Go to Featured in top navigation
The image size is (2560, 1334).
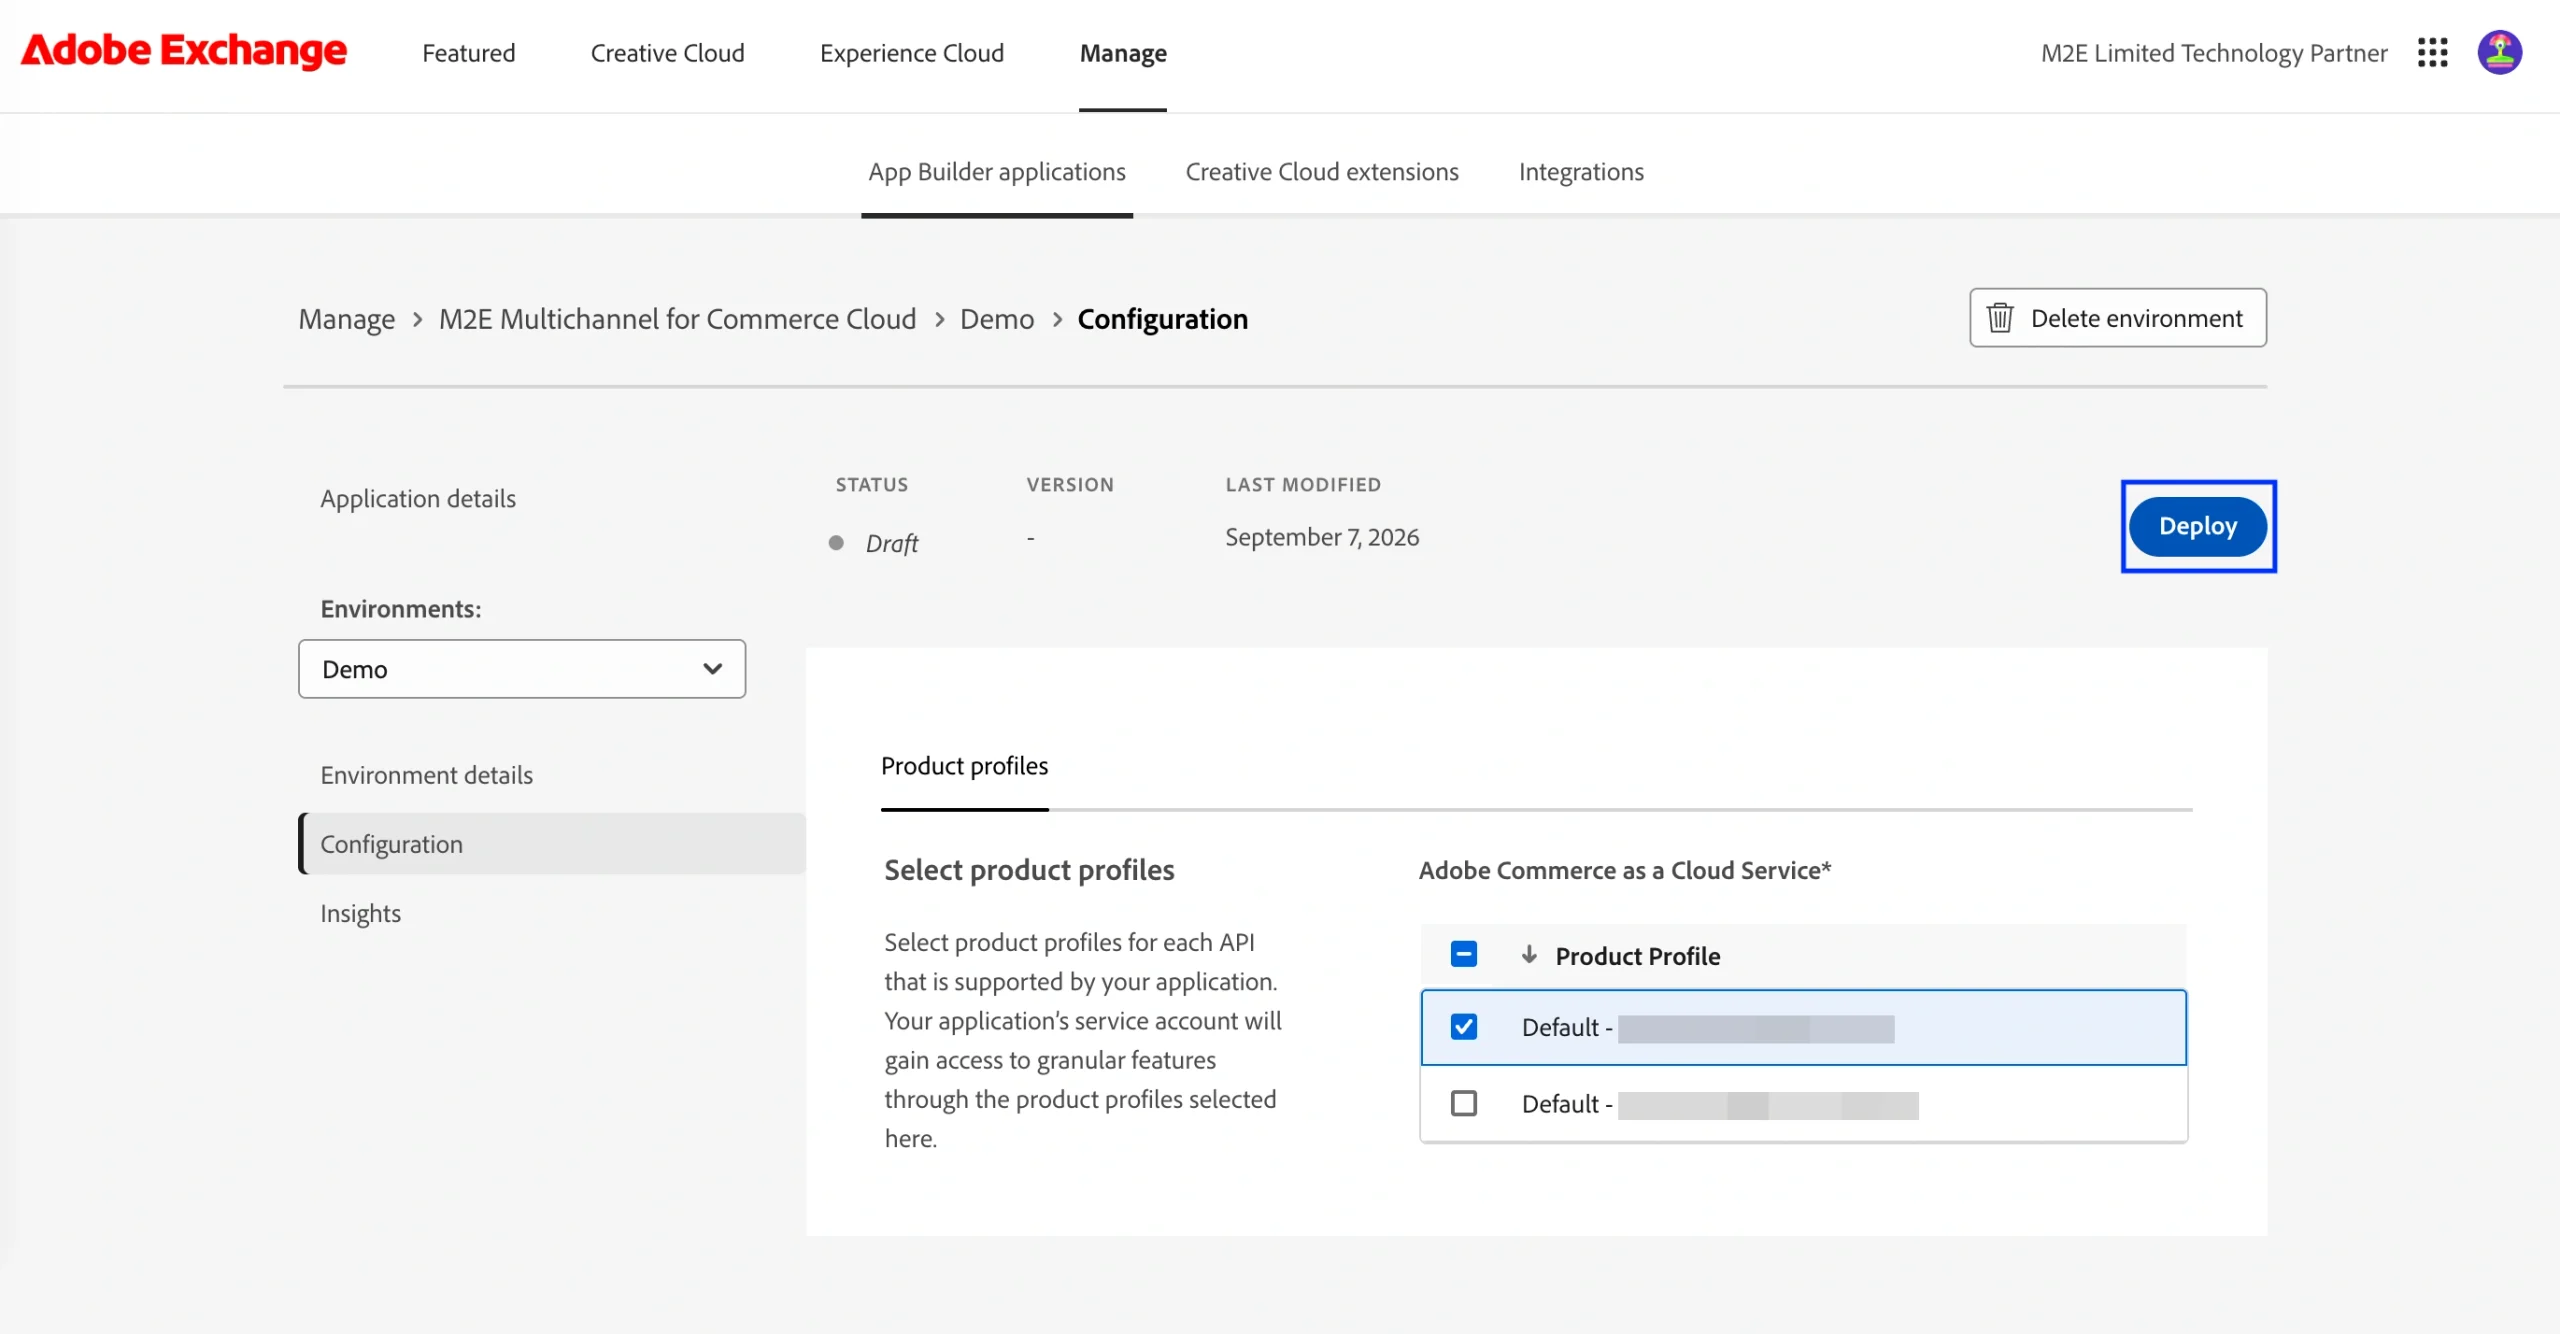(x=468, y=53)
